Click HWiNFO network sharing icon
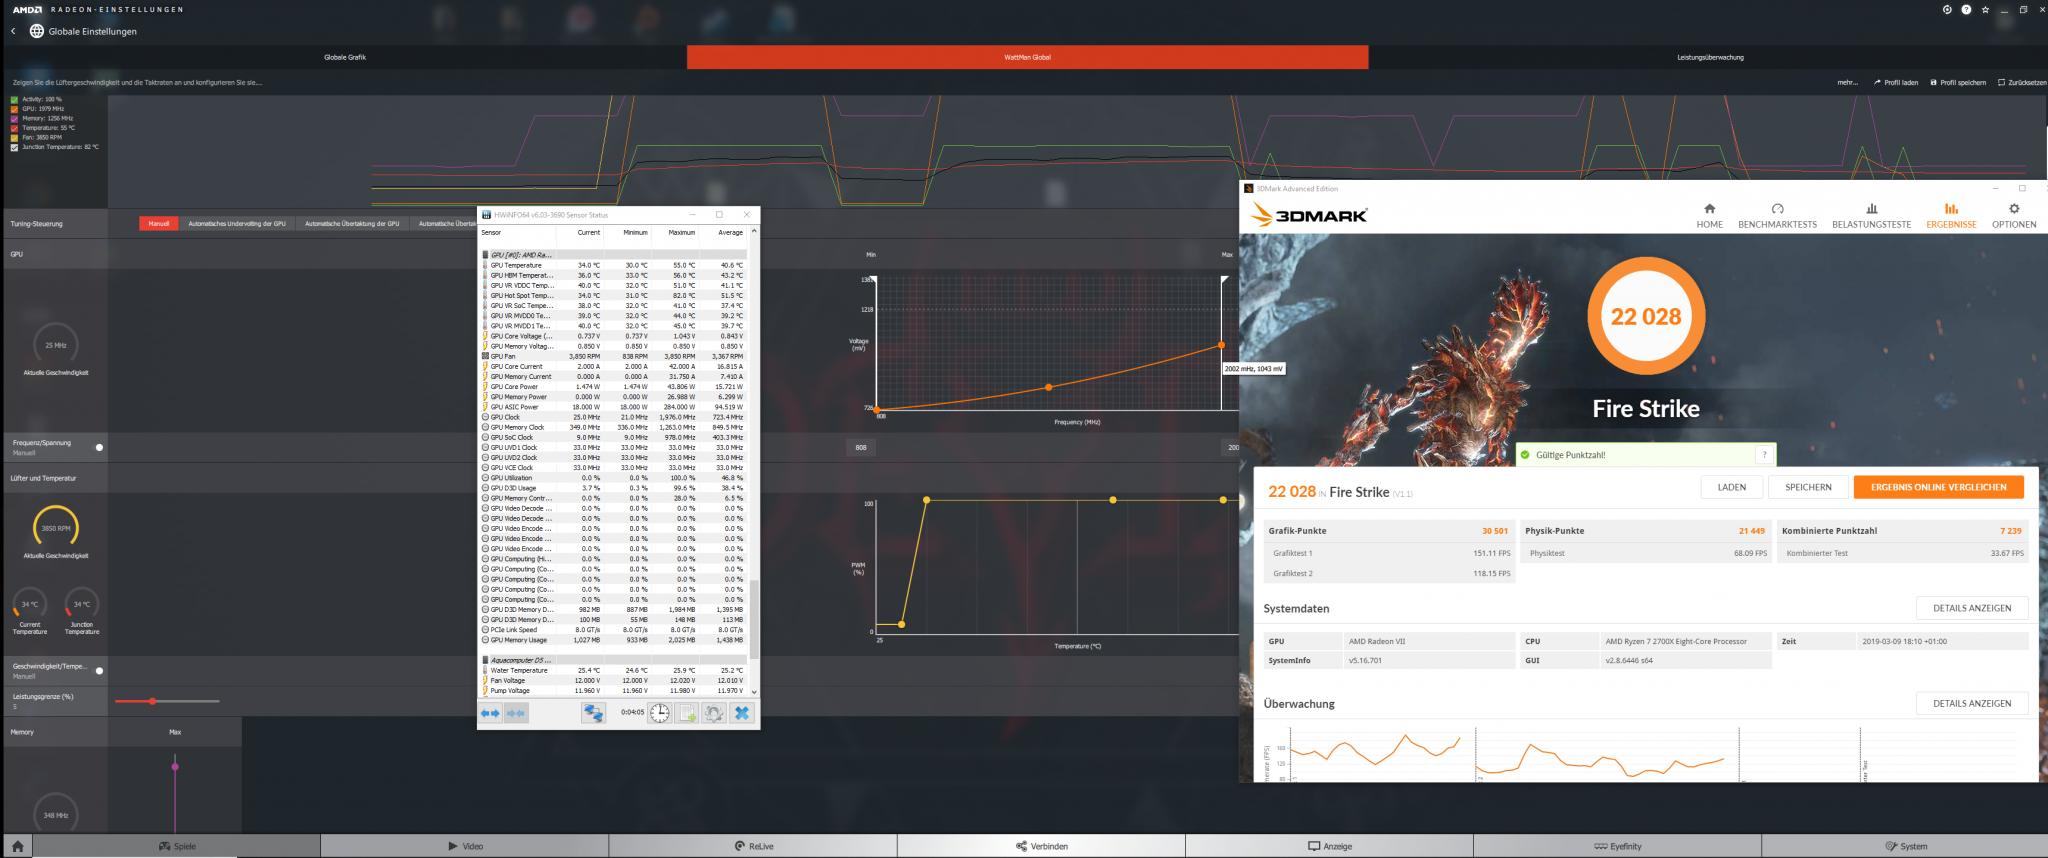Image resolution: width=2048 pixels, height=858 pixels. click(594, 713)
